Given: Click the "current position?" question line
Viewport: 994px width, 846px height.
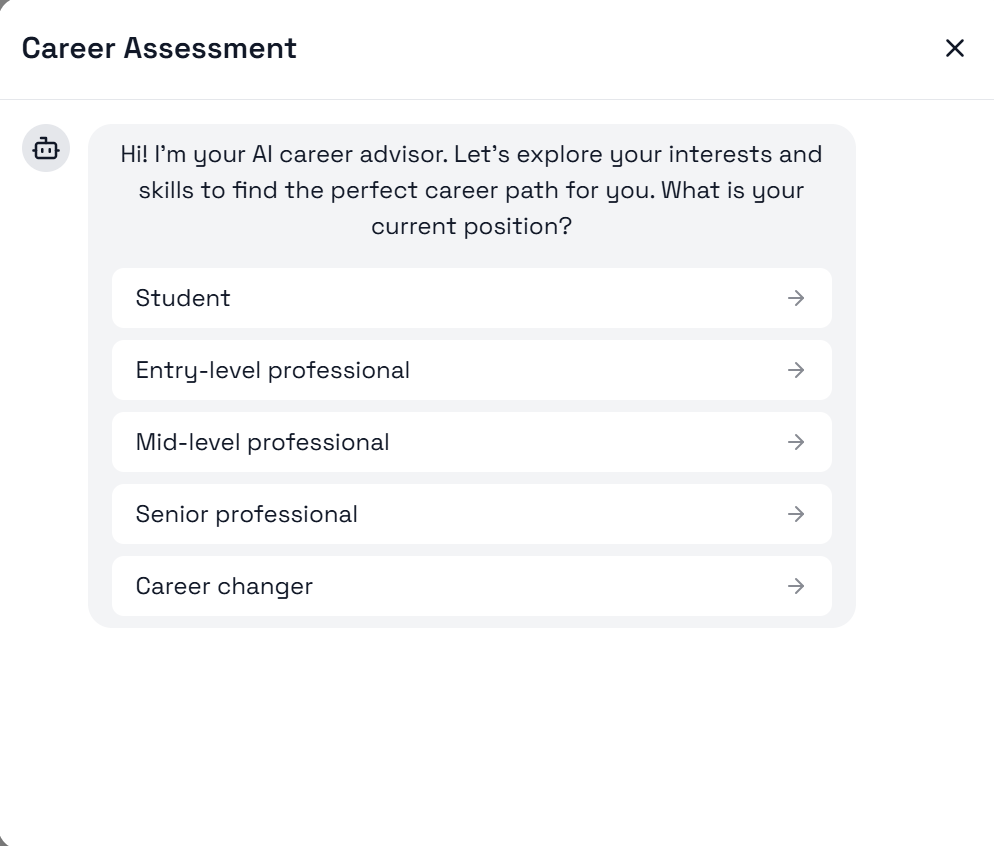Looking at the screenshot, I should [x=471, y=226].
